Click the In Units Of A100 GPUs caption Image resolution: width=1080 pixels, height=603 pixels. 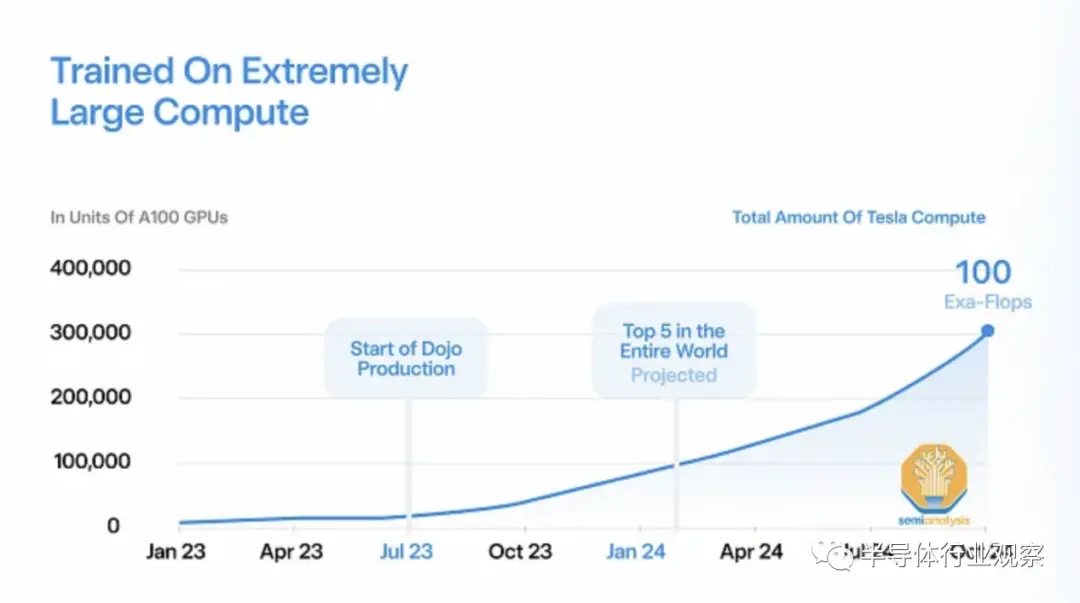pos(139,217)
